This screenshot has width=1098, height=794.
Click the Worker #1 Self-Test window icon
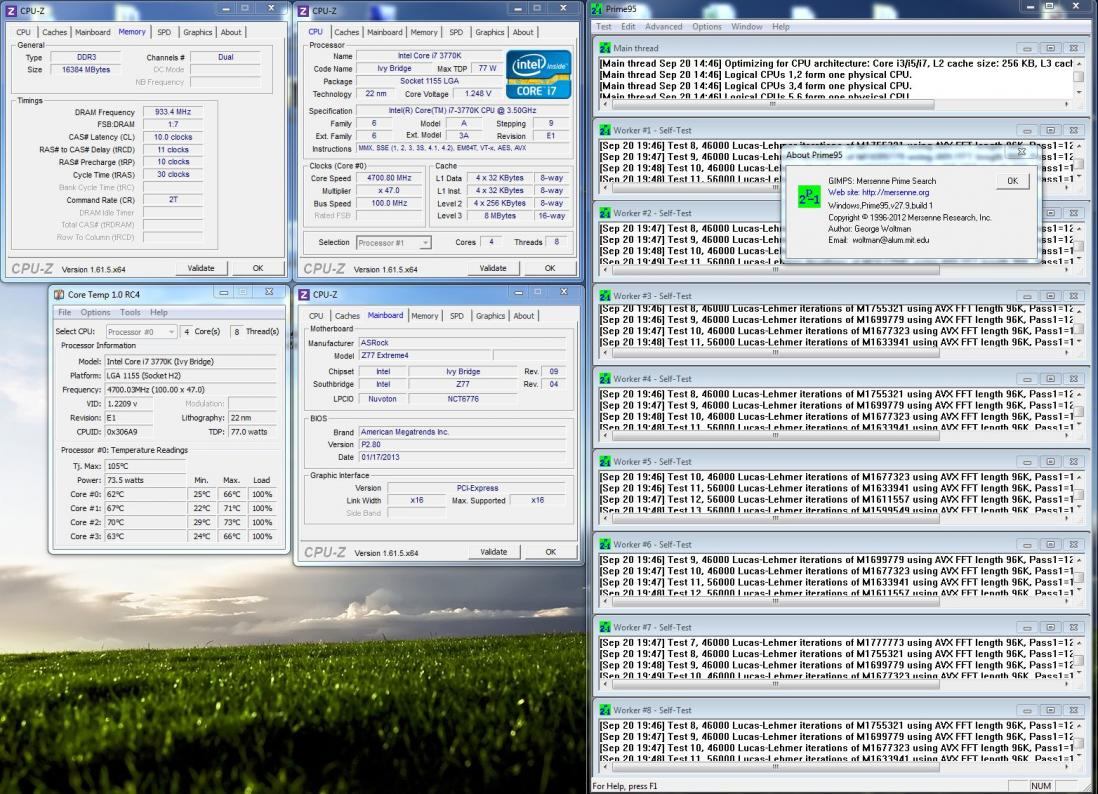tap(605, 130)
